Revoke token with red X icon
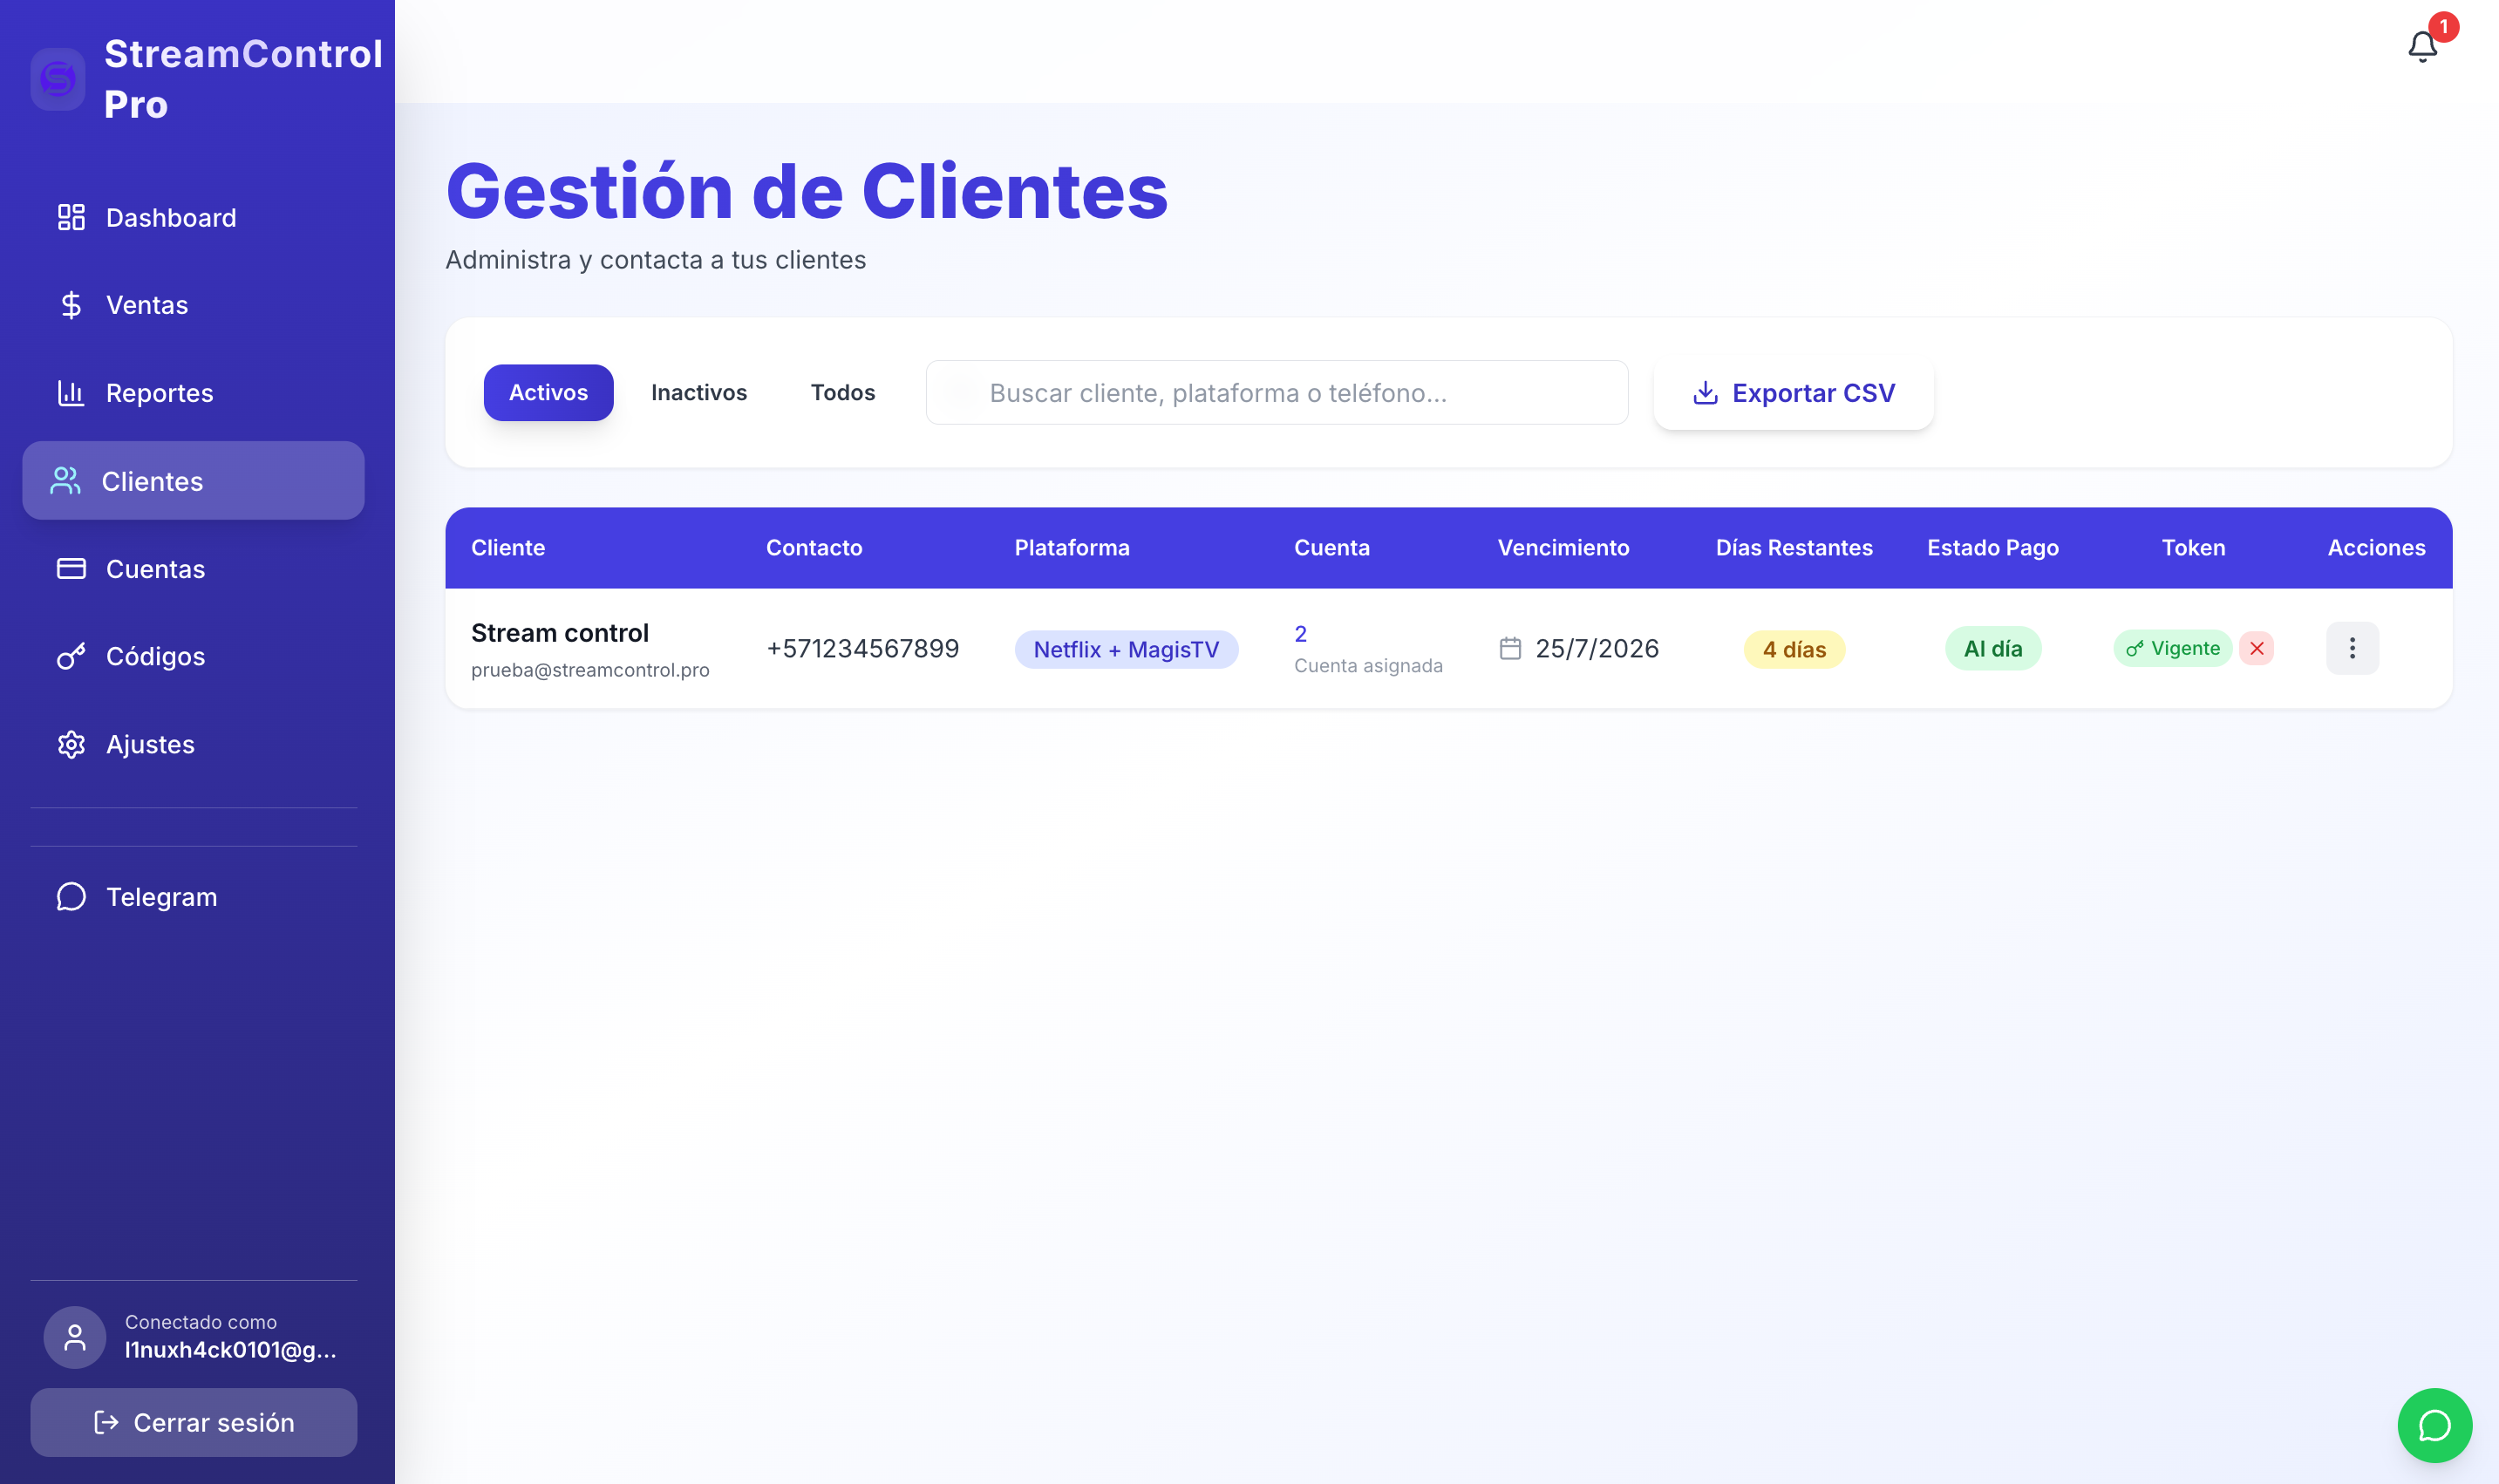 click(x=2257, y=648)
